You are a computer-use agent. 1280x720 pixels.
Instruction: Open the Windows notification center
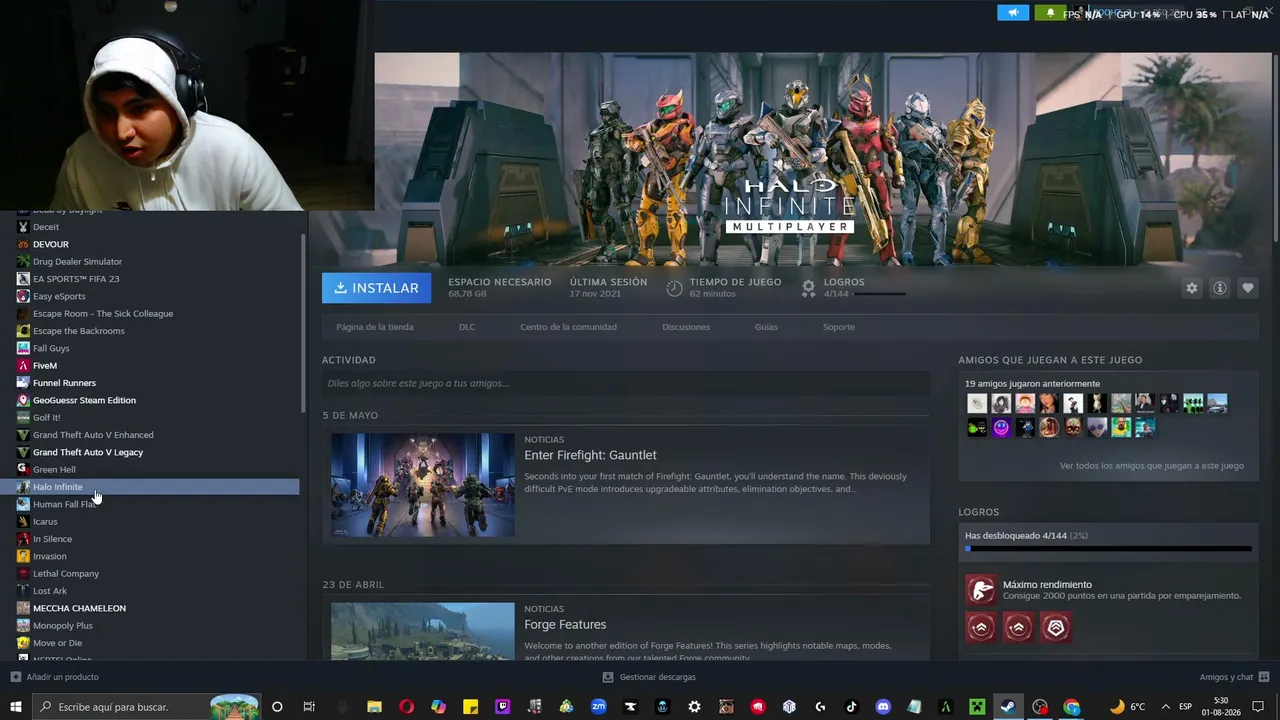point(1258,707)
